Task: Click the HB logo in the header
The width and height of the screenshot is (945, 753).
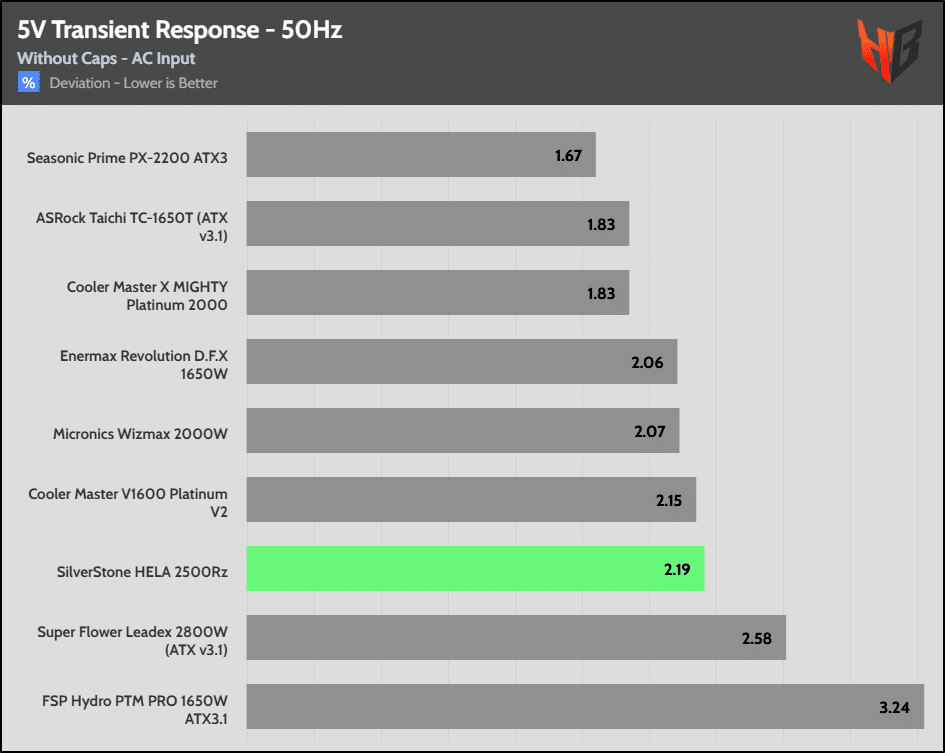Action: (x=888, y=50)
